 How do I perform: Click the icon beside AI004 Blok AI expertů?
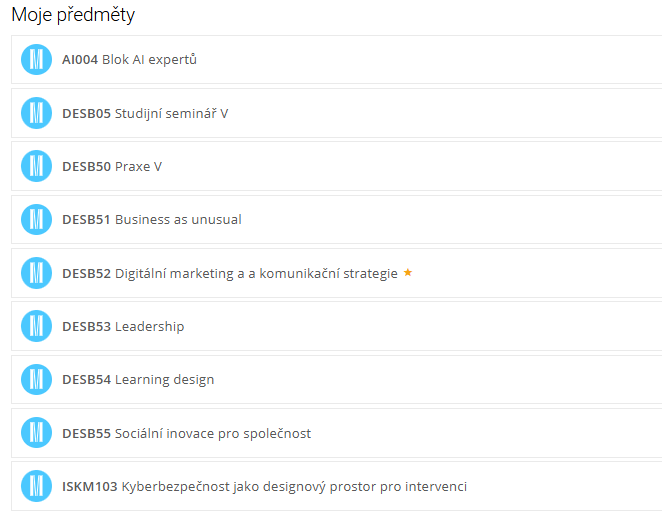tap(36, 60)
